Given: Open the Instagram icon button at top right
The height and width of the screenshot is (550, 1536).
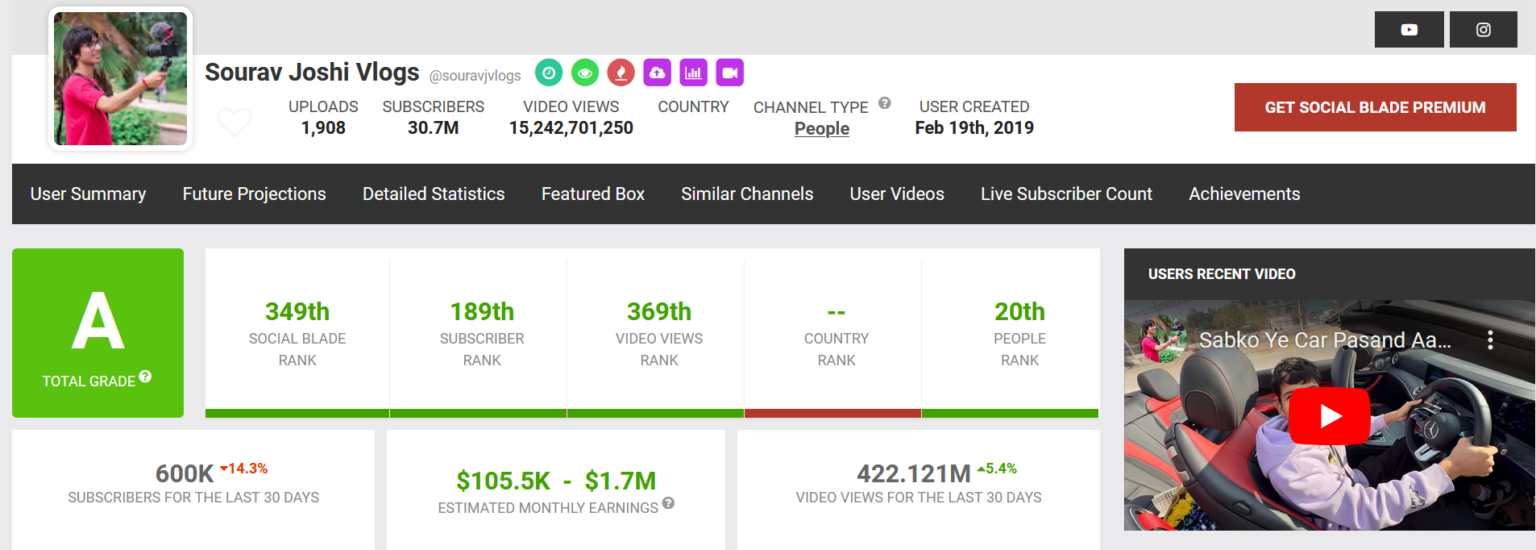Looking at the screenshot, I should click(x=1483, y=29).
